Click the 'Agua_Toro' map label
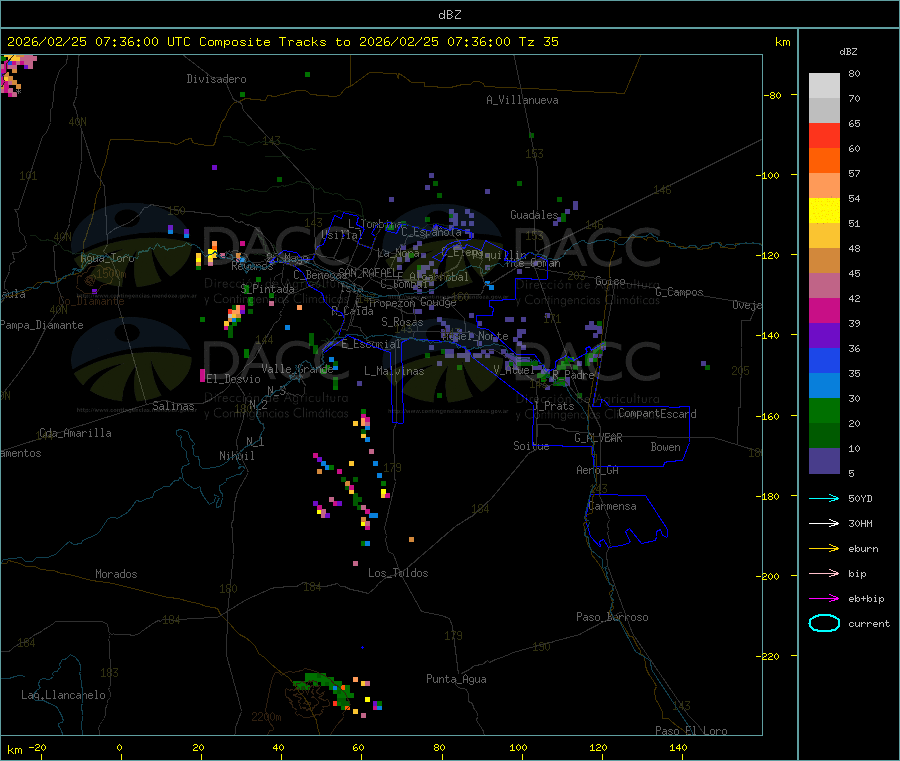The height and width of the screenshot is (761, 900). coord(107,258)
